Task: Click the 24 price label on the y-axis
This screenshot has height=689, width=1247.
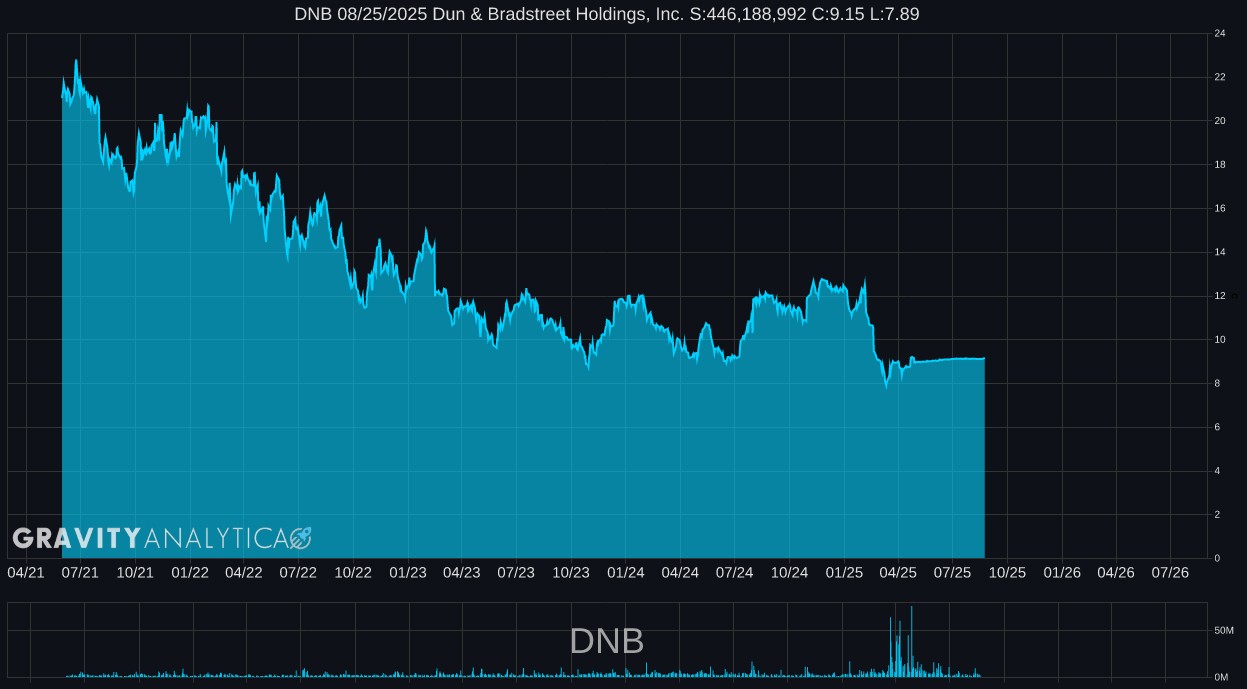Action: [1220, 34]
